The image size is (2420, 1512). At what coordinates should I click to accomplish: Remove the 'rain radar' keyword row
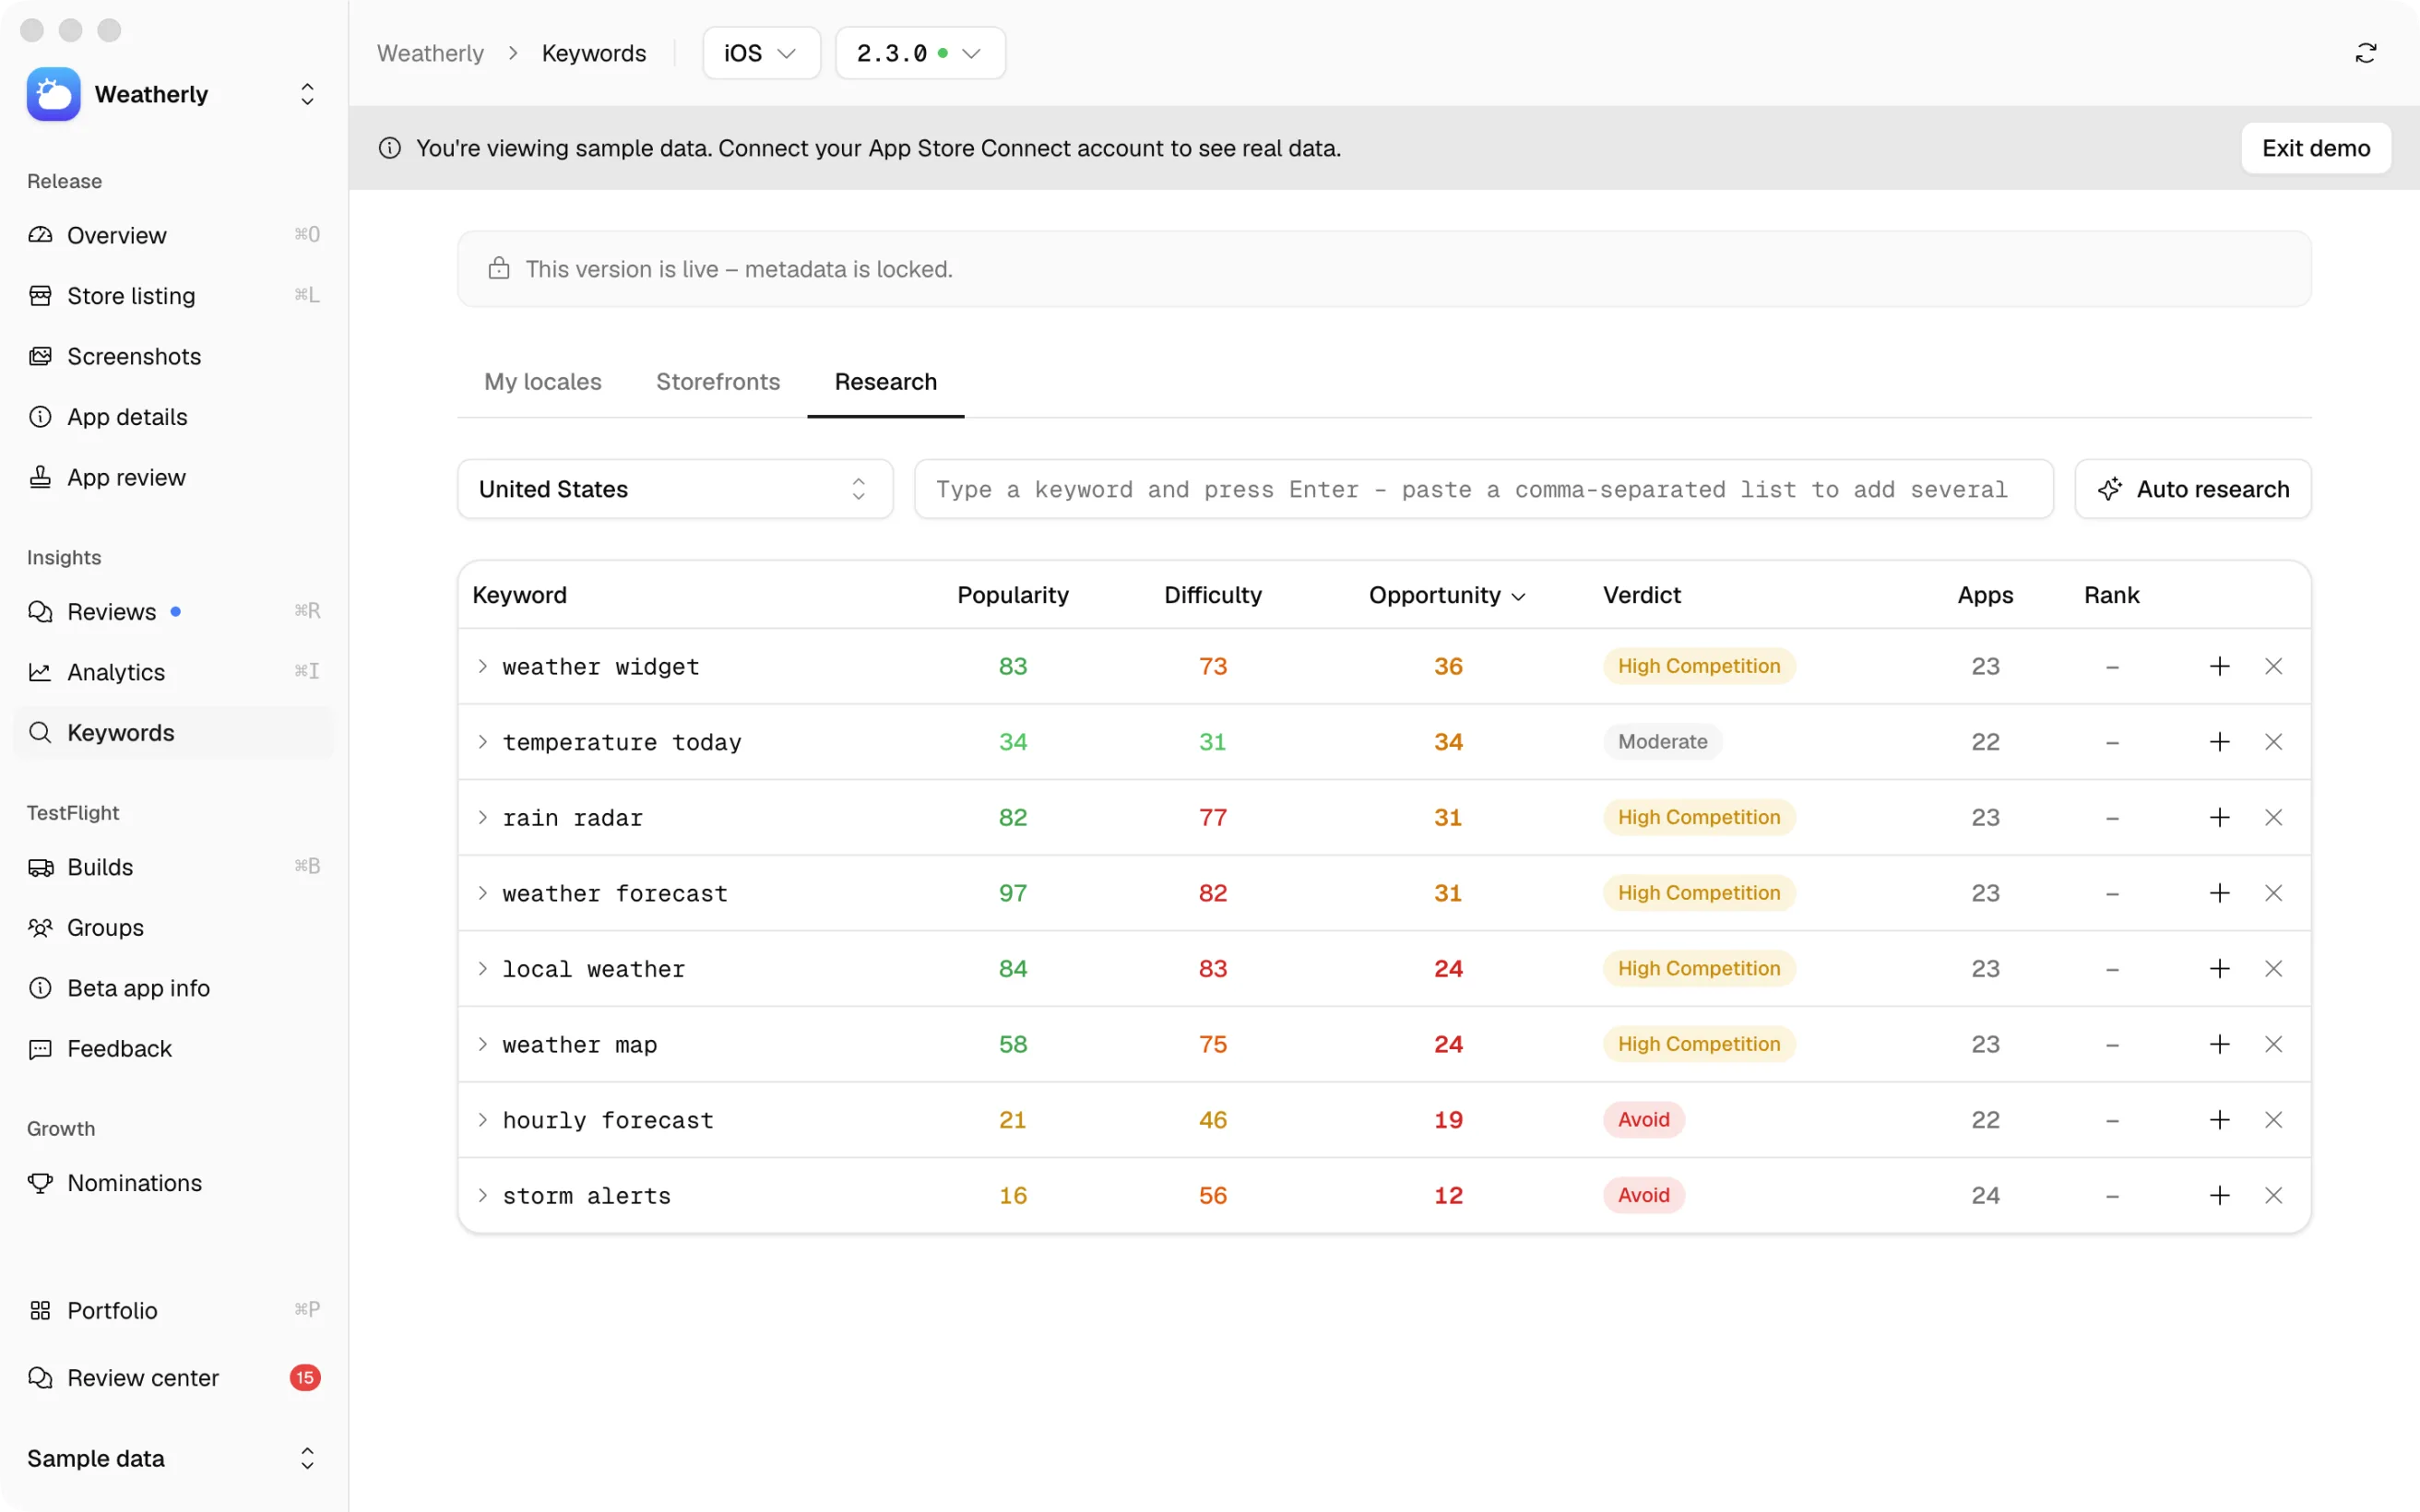pyautogui.click(x=2273, y=817)
